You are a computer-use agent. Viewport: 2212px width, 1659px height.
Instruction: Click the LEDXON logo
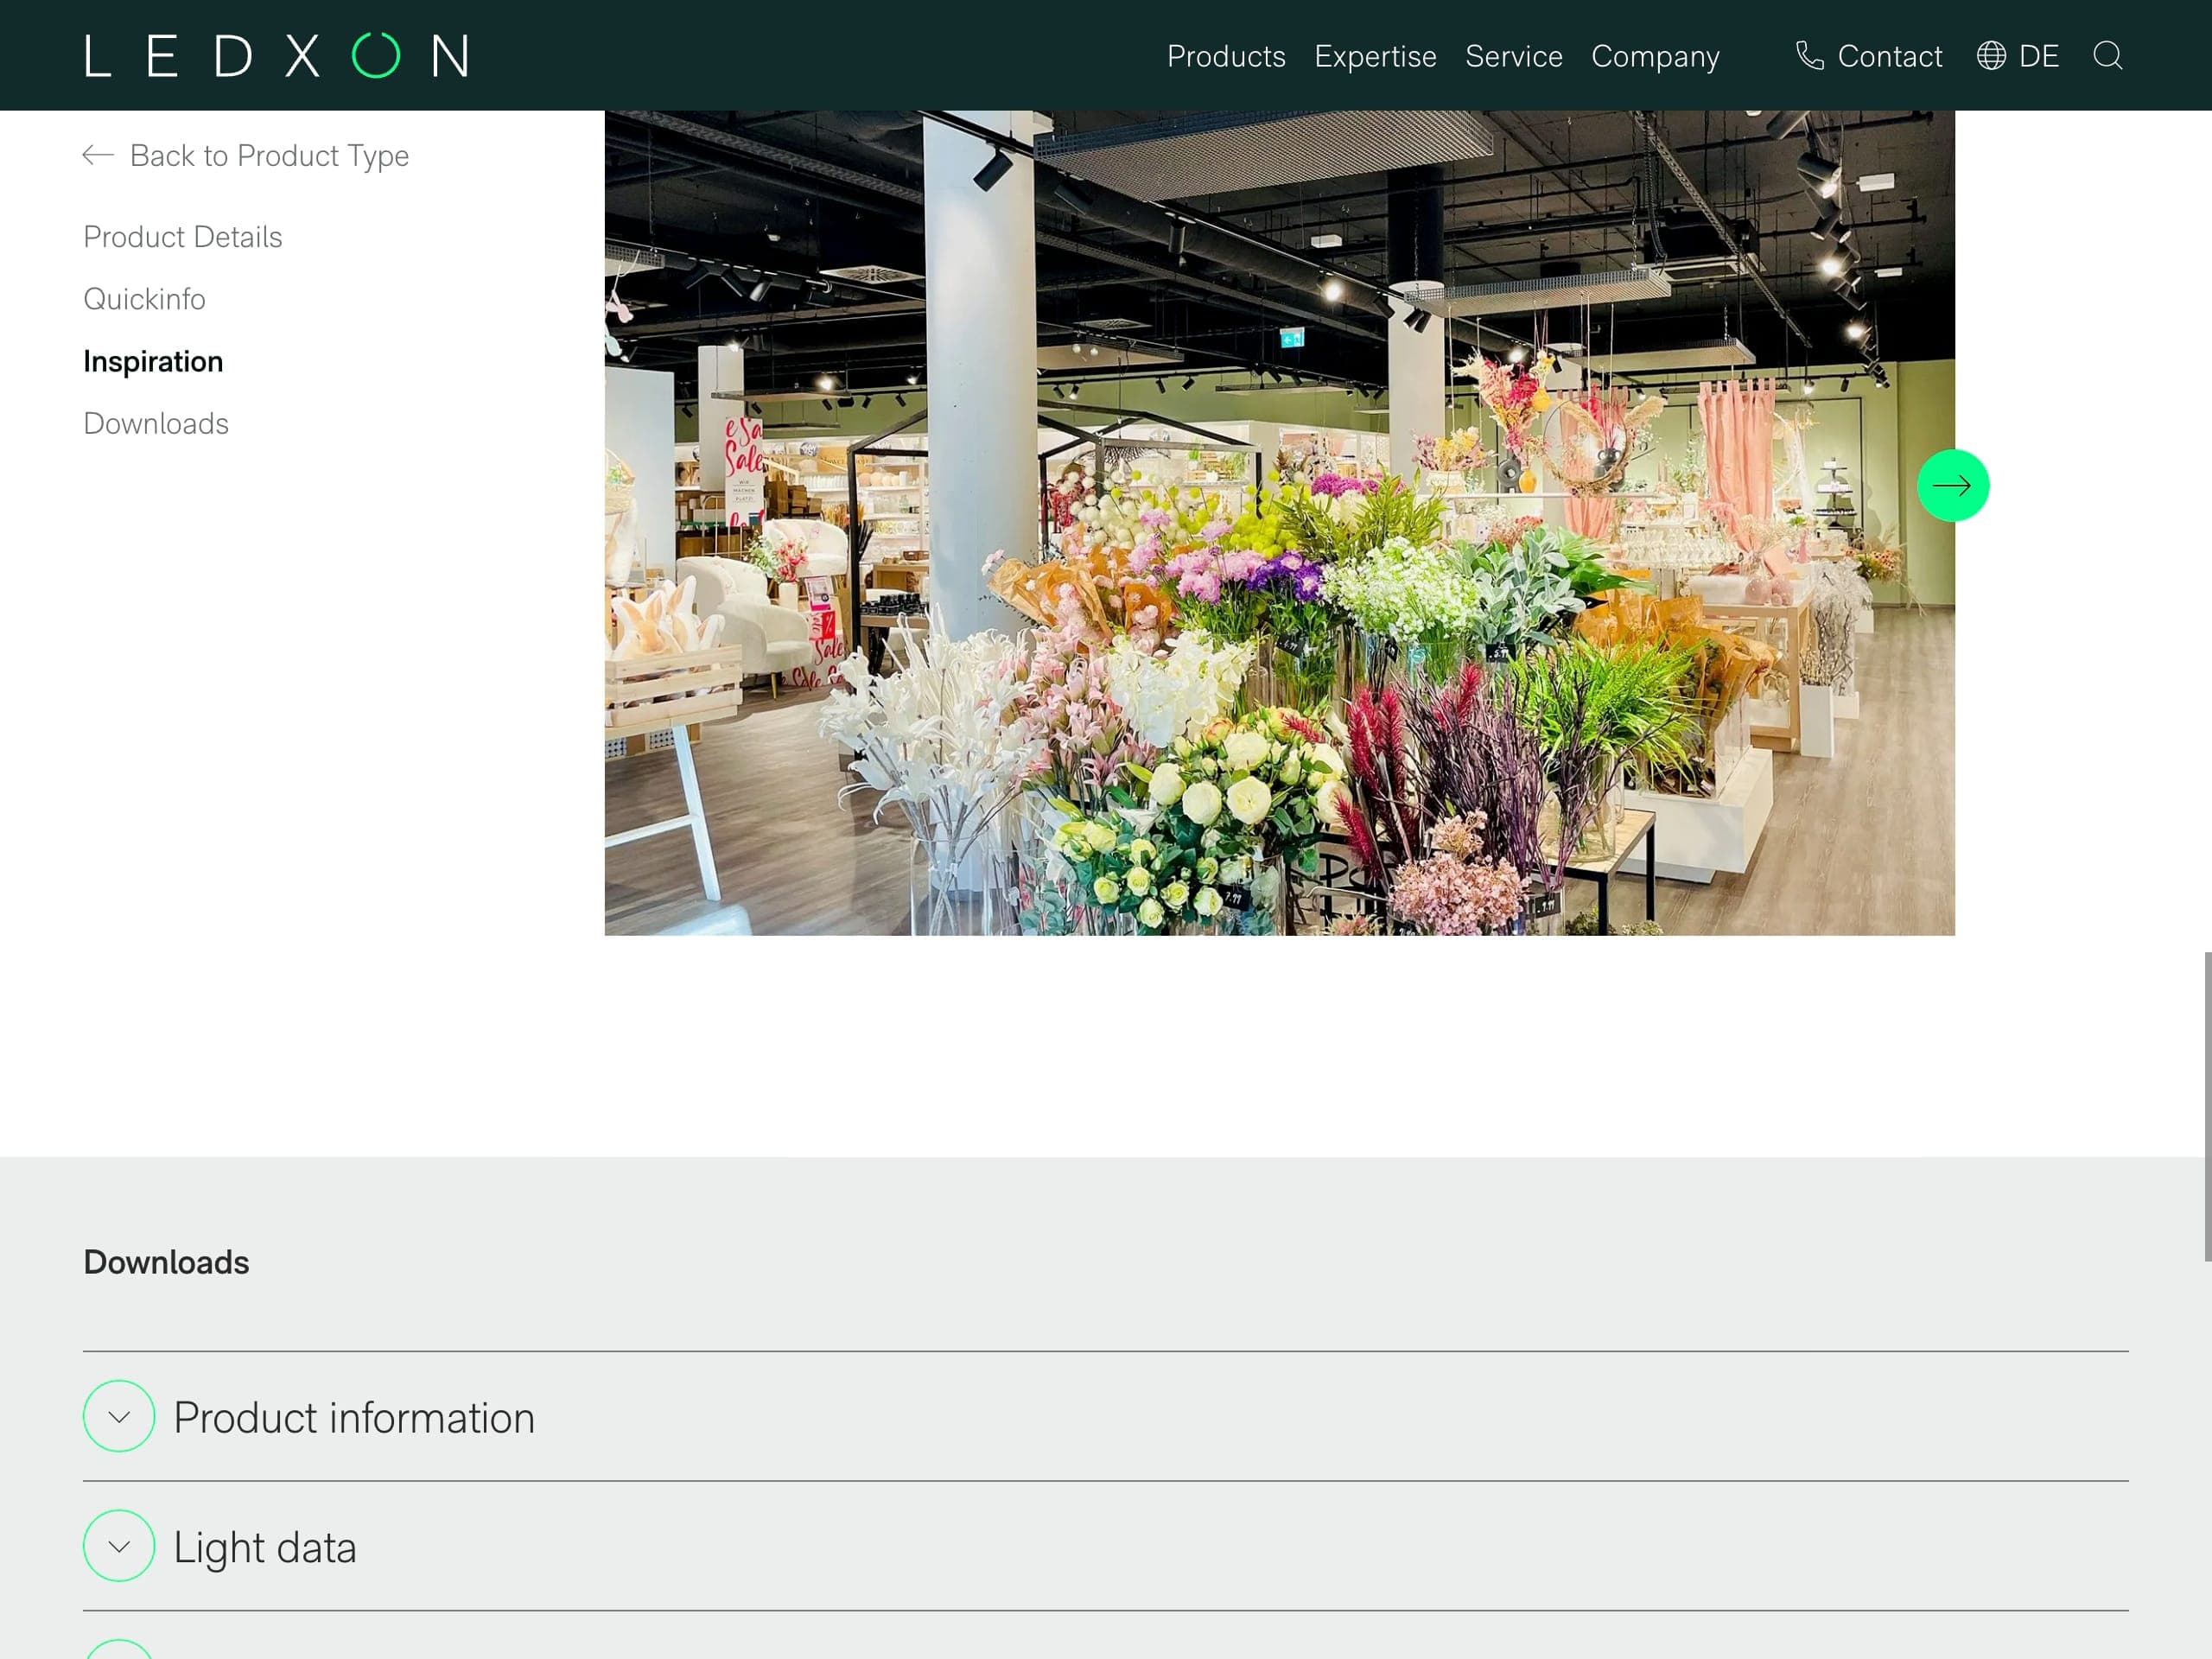[x=277, y=56]
